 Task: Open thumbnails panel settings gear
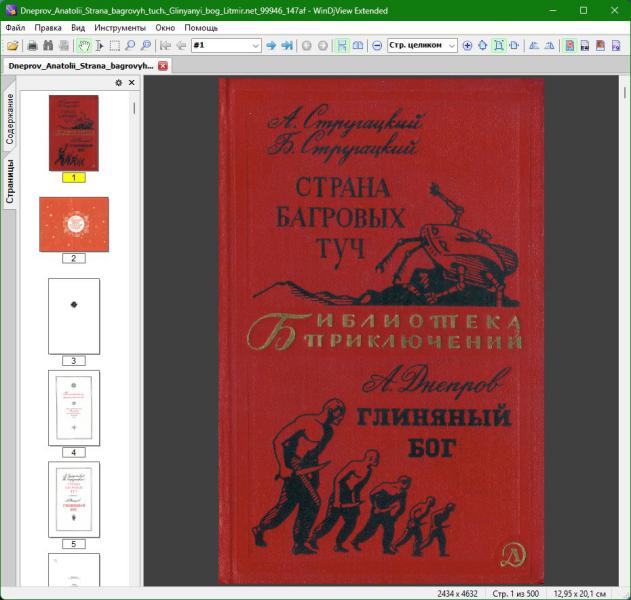(x=119, y=83)
